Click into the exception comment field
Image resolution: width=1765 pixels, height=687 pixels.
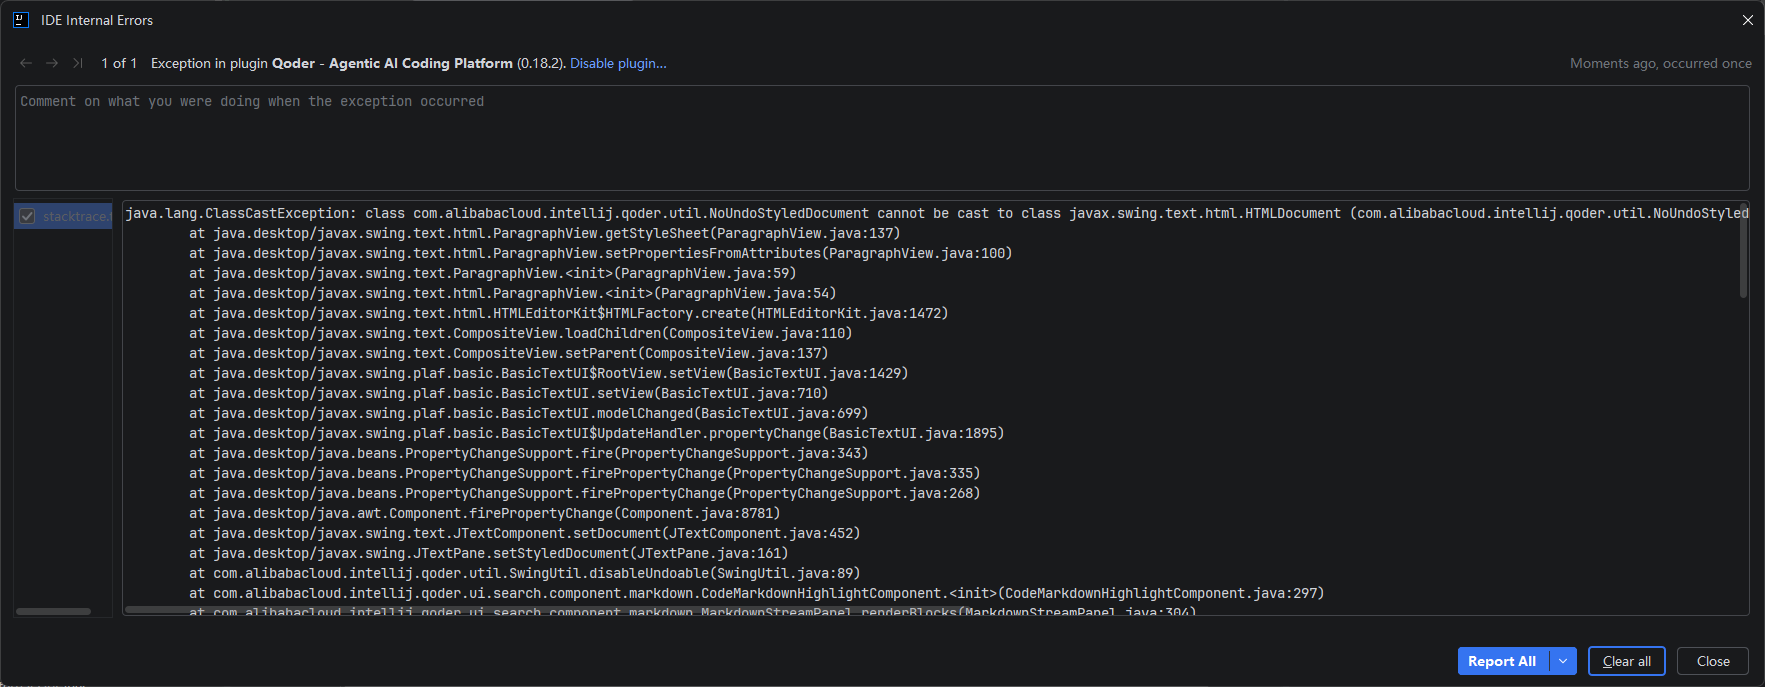point(881,138)
